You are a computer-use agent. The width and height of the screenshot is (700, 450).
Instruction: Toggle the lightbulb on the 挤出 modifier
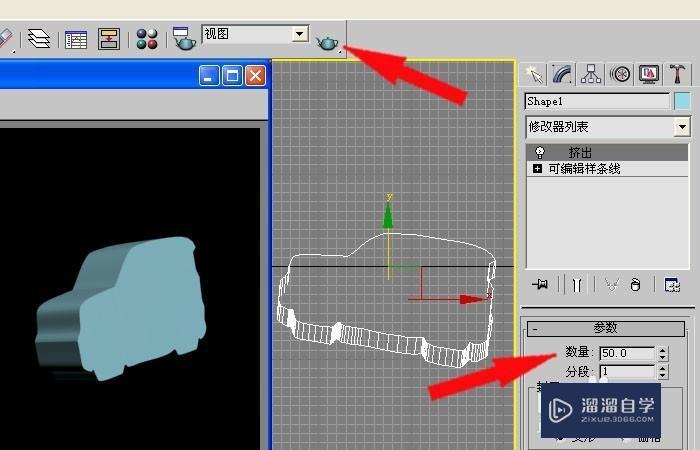[540, 152]
